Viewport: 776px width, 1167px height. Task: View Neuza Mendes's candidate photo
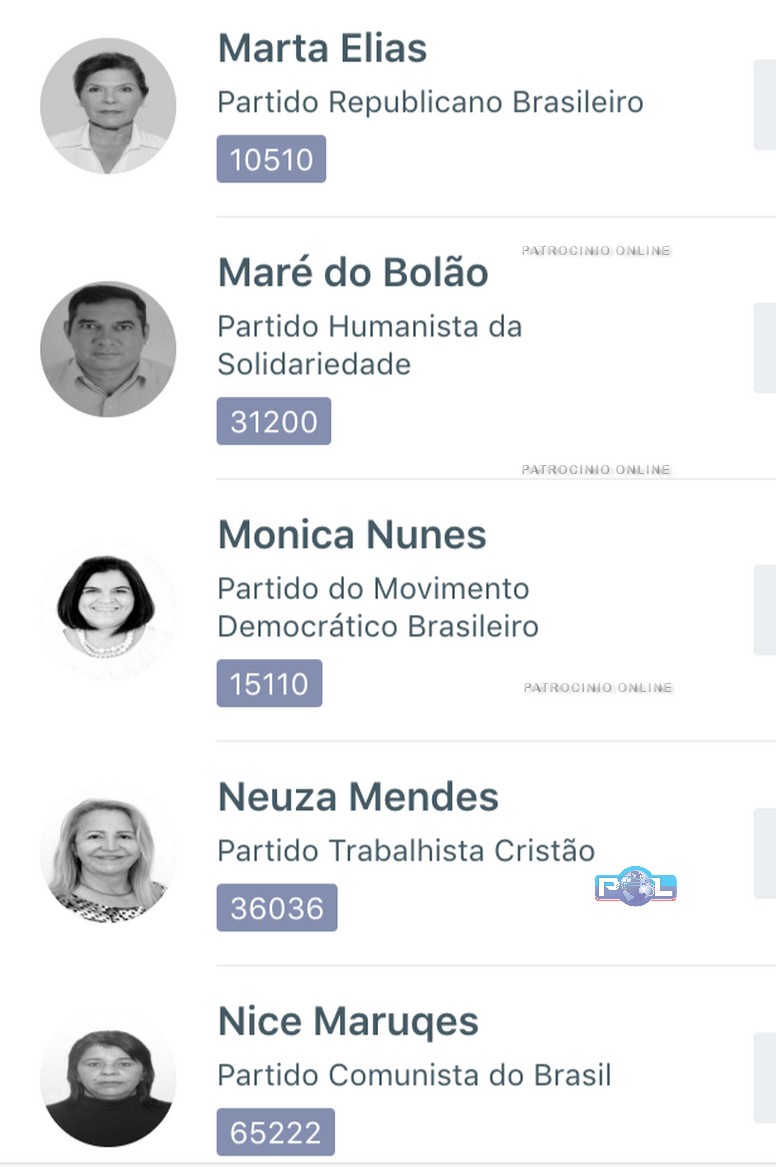click(x=108, y=853)
